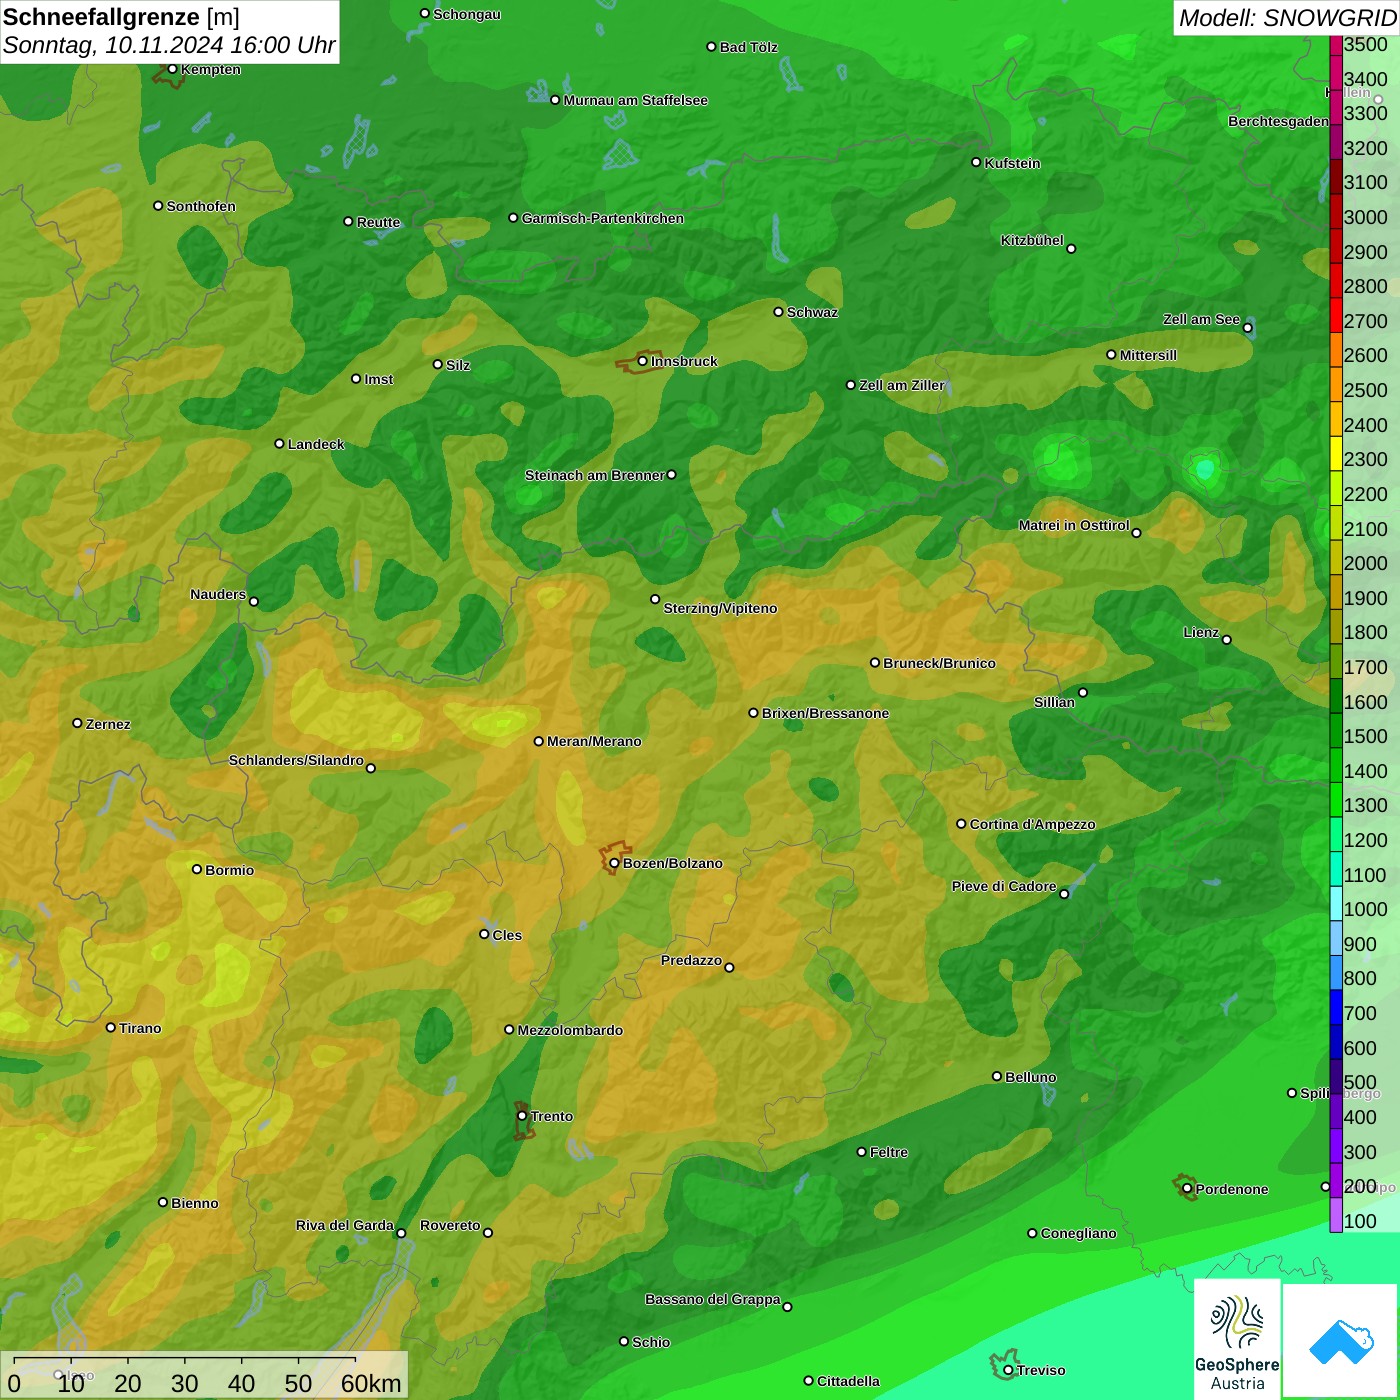Click the 'Murnau am Staffelsee' label
The image size is (1400, 1400).
click(635, 100)
